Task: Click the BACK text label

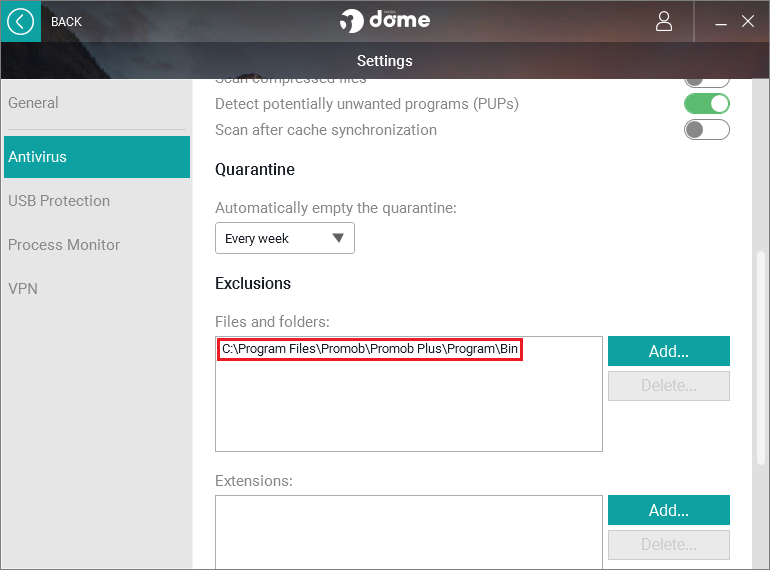Action: (x=66, y=22)
